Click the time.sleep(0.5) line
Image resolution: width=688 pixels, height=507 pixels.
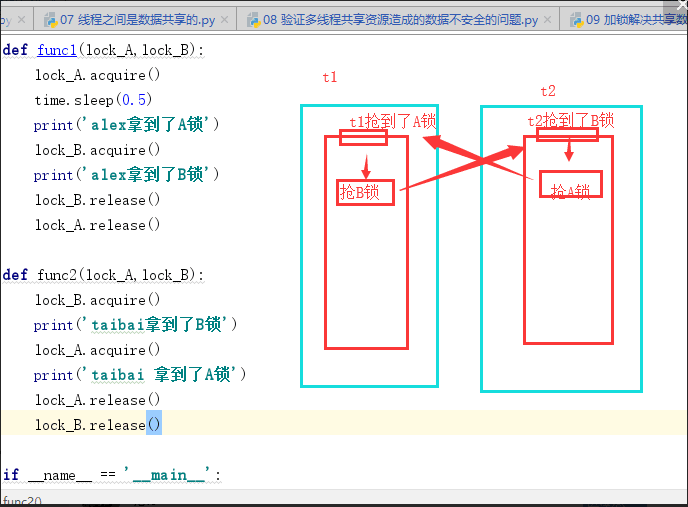(93, 100)
